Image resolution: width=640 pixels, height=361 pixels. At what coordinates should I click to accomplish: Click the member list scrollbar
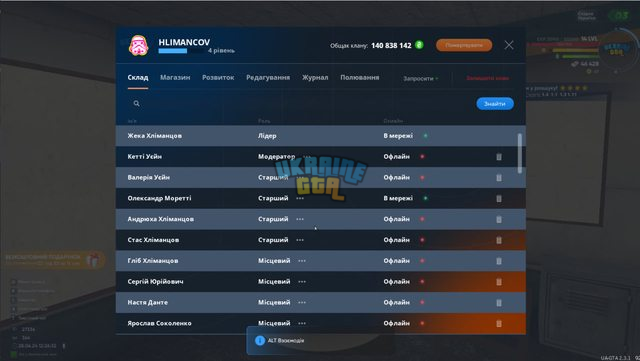(x=520, y=153)
